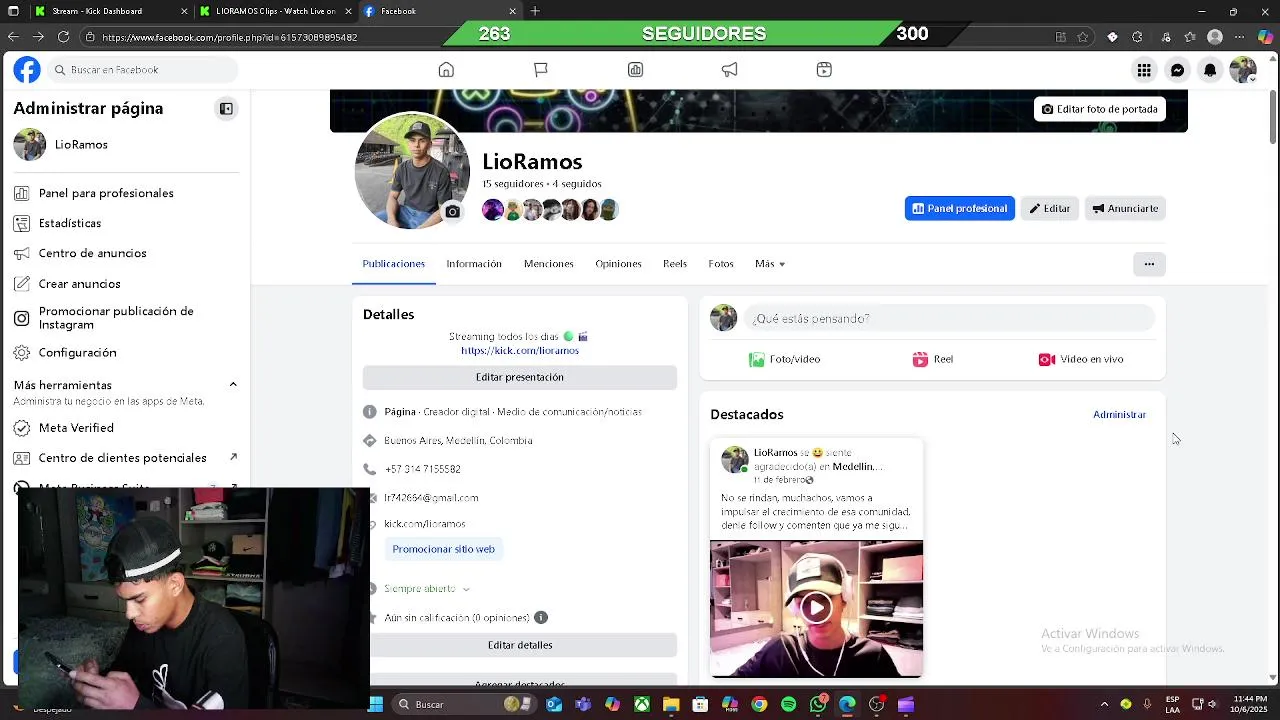Open the kick.com/lioramos link in presentación

pyautogui.click(x=520, y=351)
